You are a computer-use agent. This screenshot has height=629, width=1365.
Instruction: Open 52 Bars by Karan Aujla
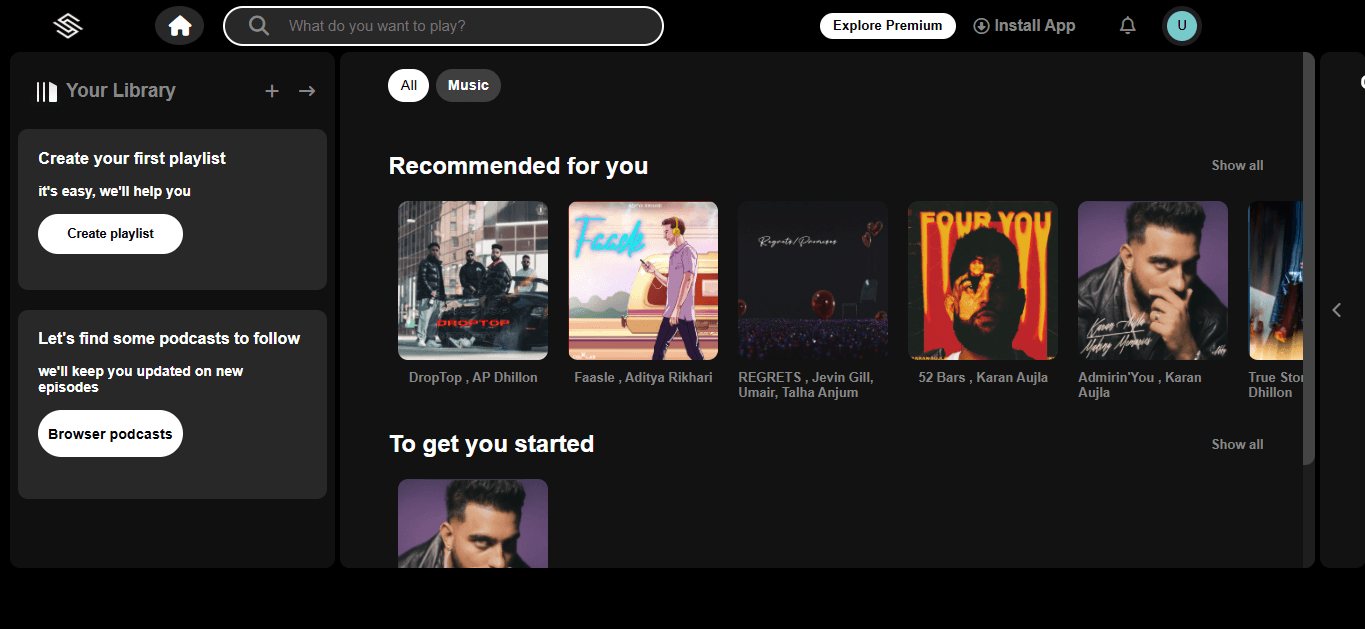tap(982, 280)
